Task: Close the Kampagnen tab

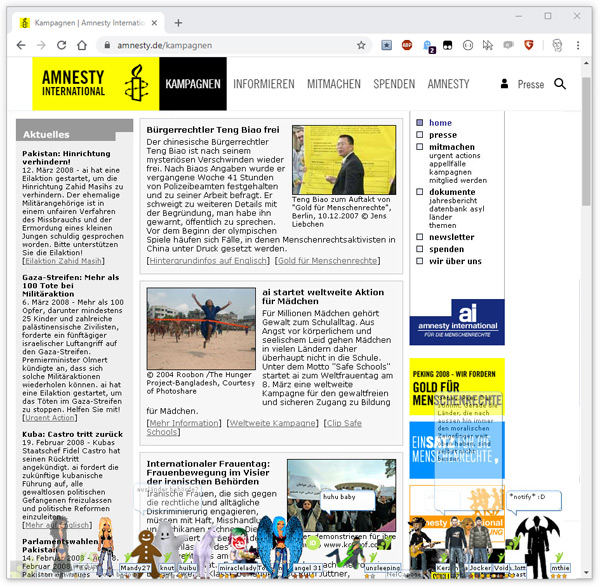Action: coord(154,23)
